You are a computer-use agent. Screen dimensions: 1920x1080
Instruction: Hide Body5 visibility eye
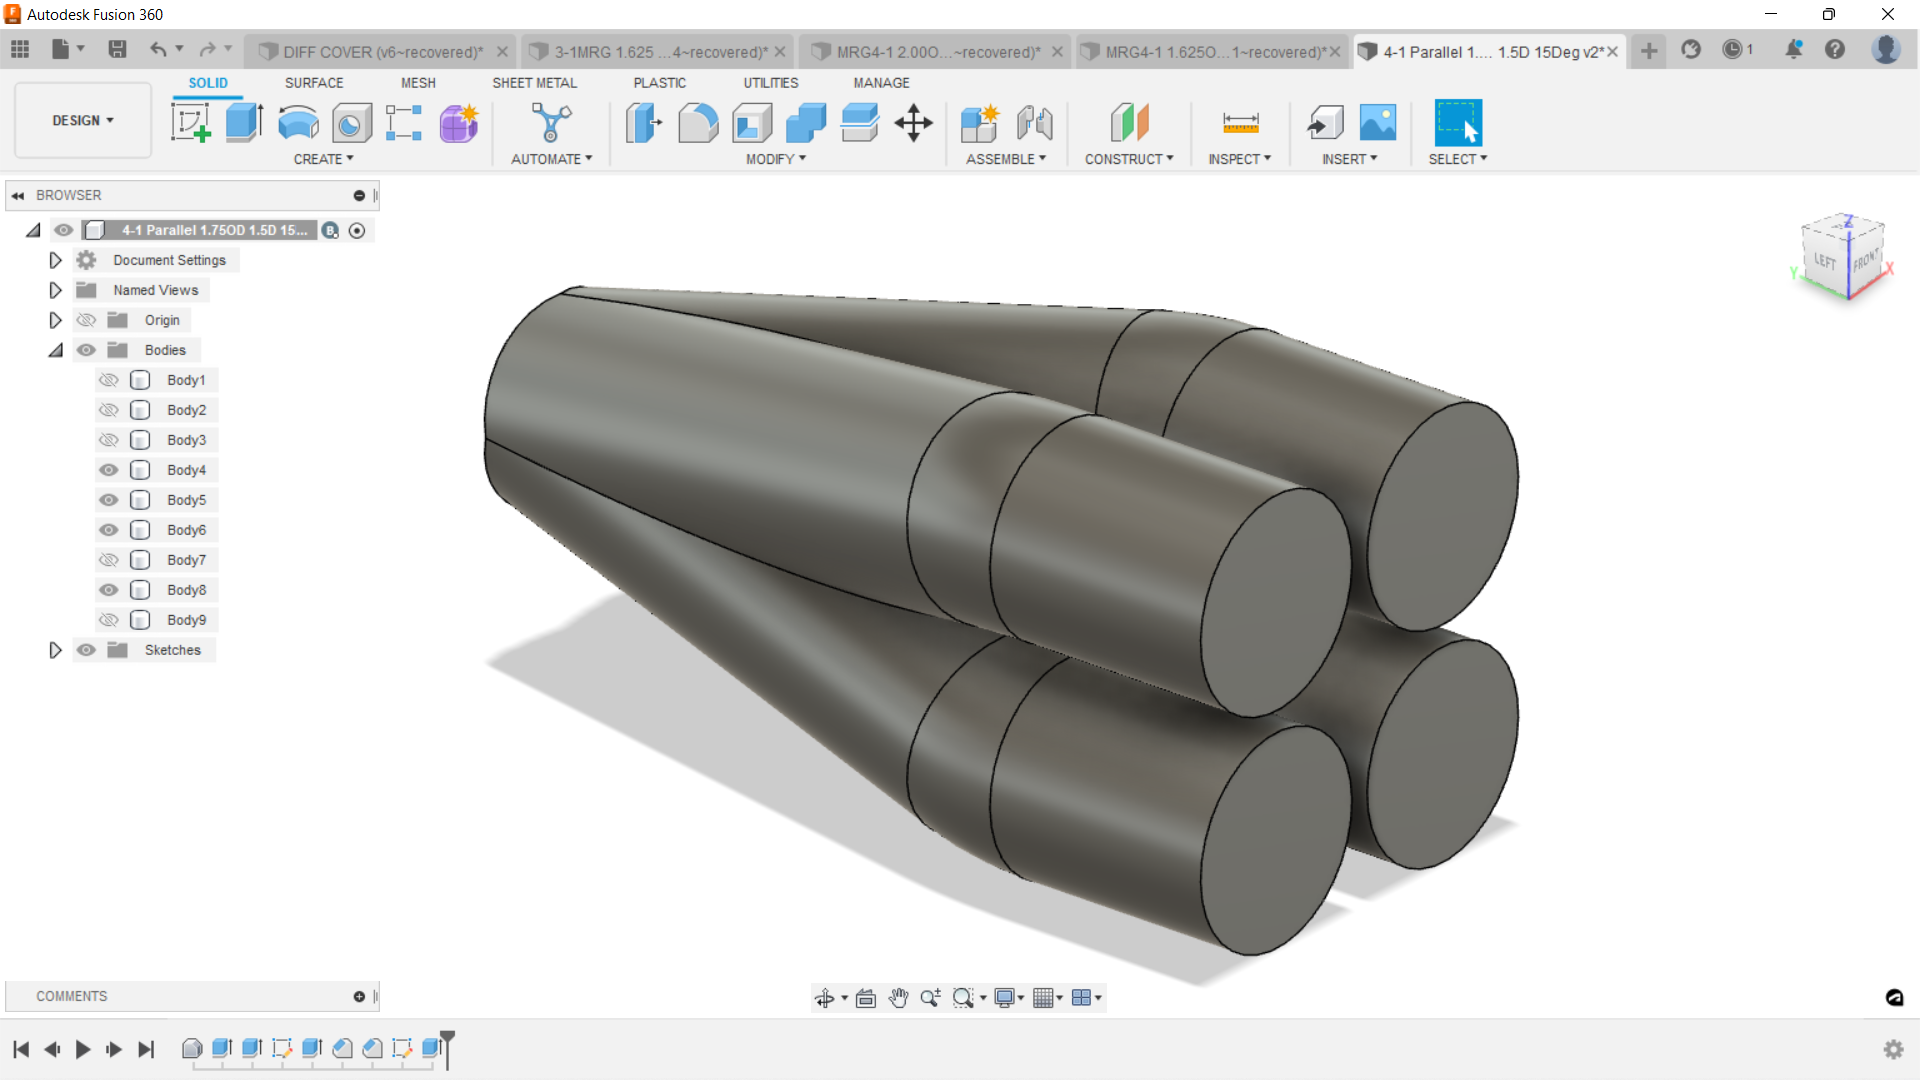point(109,500)
